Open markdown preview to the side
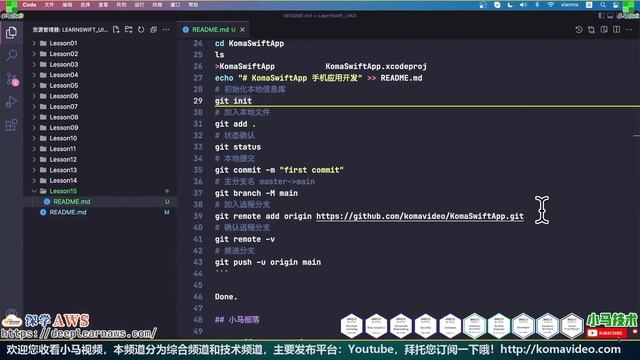 604,29
